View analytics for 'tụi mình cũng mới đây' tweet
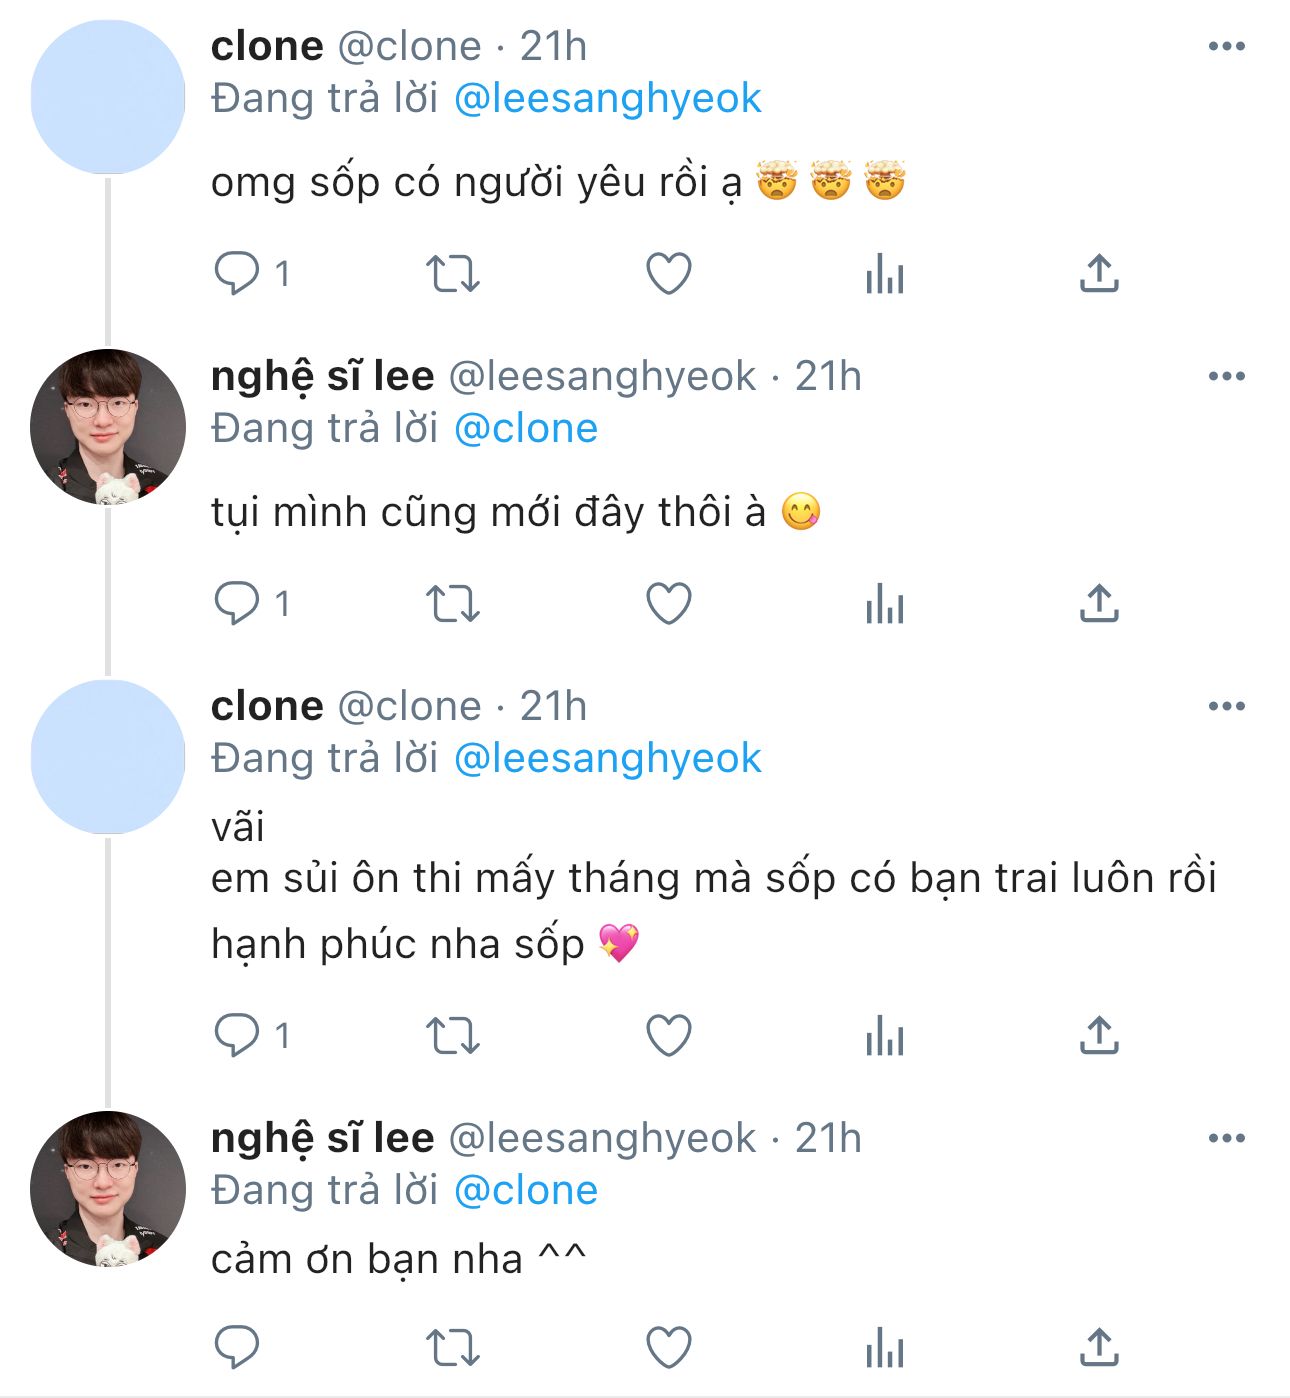This screenshot has width=1290, height=1398. 885,604
